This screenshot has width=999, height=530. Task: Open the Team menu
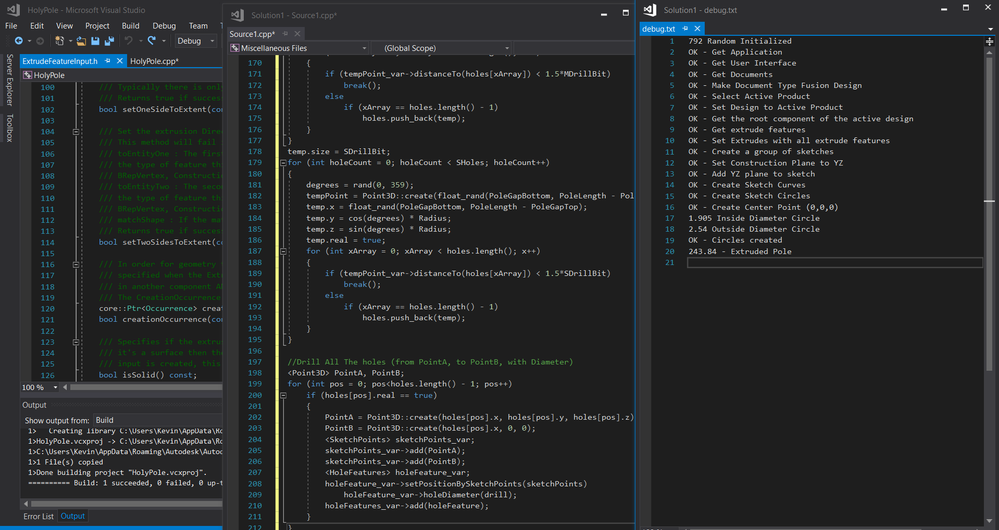(x=198, y=25)
